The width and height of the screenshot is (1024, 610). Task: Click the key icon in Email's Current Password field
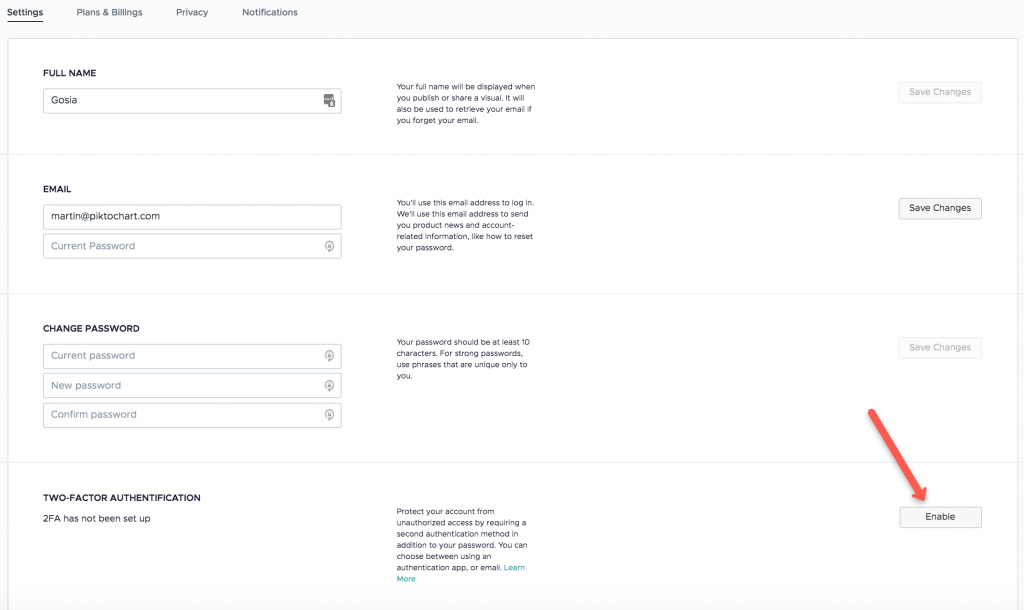(x=329, y=246)
